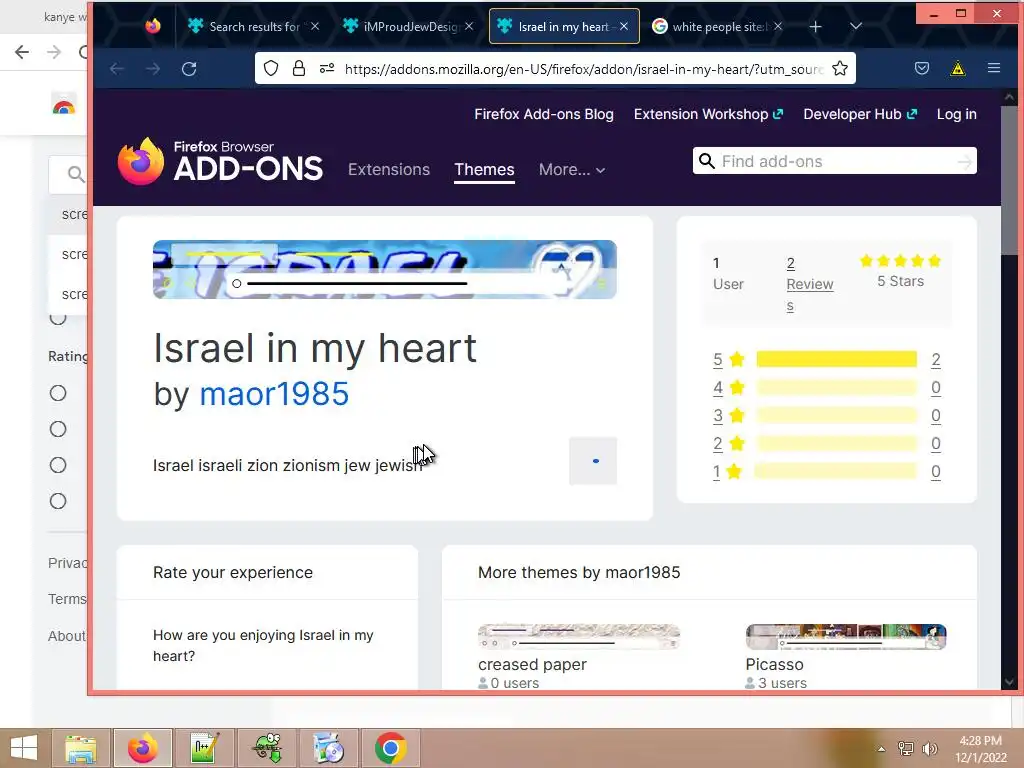Click the disc installer taskbar icon
The image size is (1024, 768).
[328, 748]
